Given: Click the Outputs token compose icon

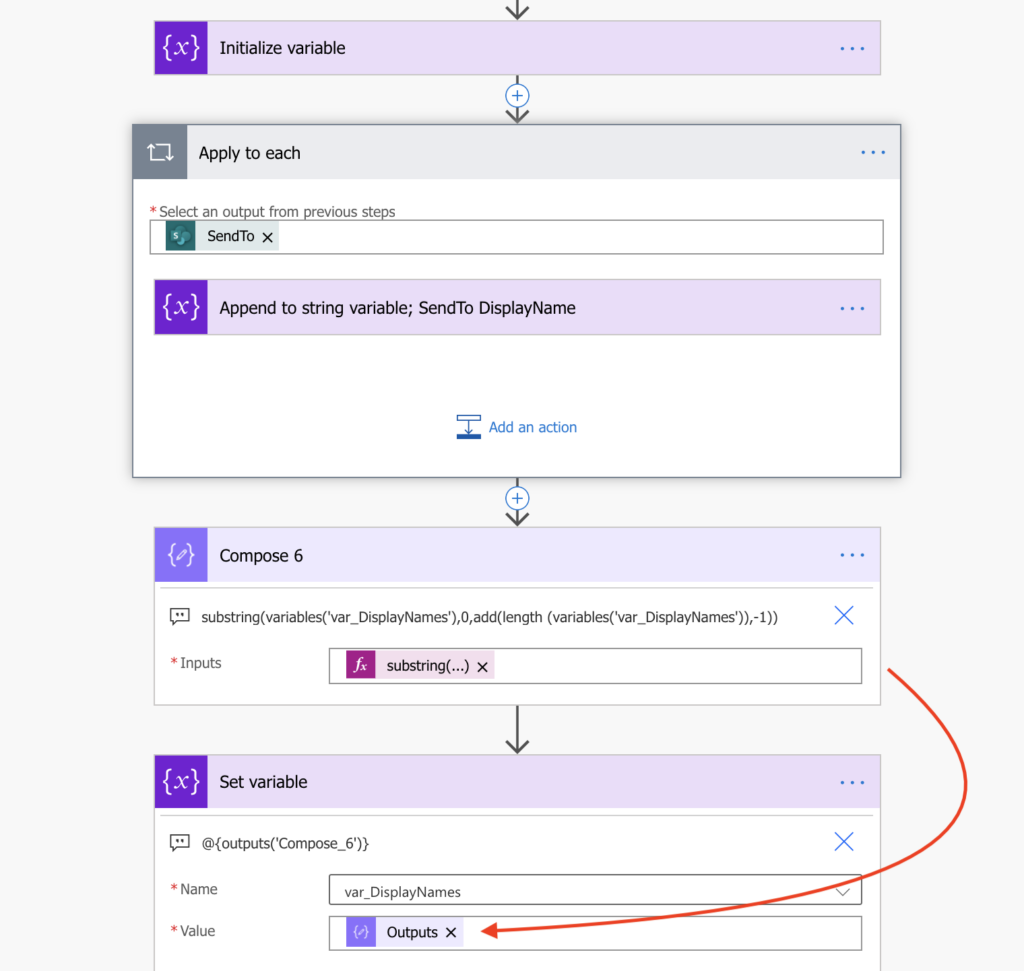Looking at the screenshot, I should (360, 932).
